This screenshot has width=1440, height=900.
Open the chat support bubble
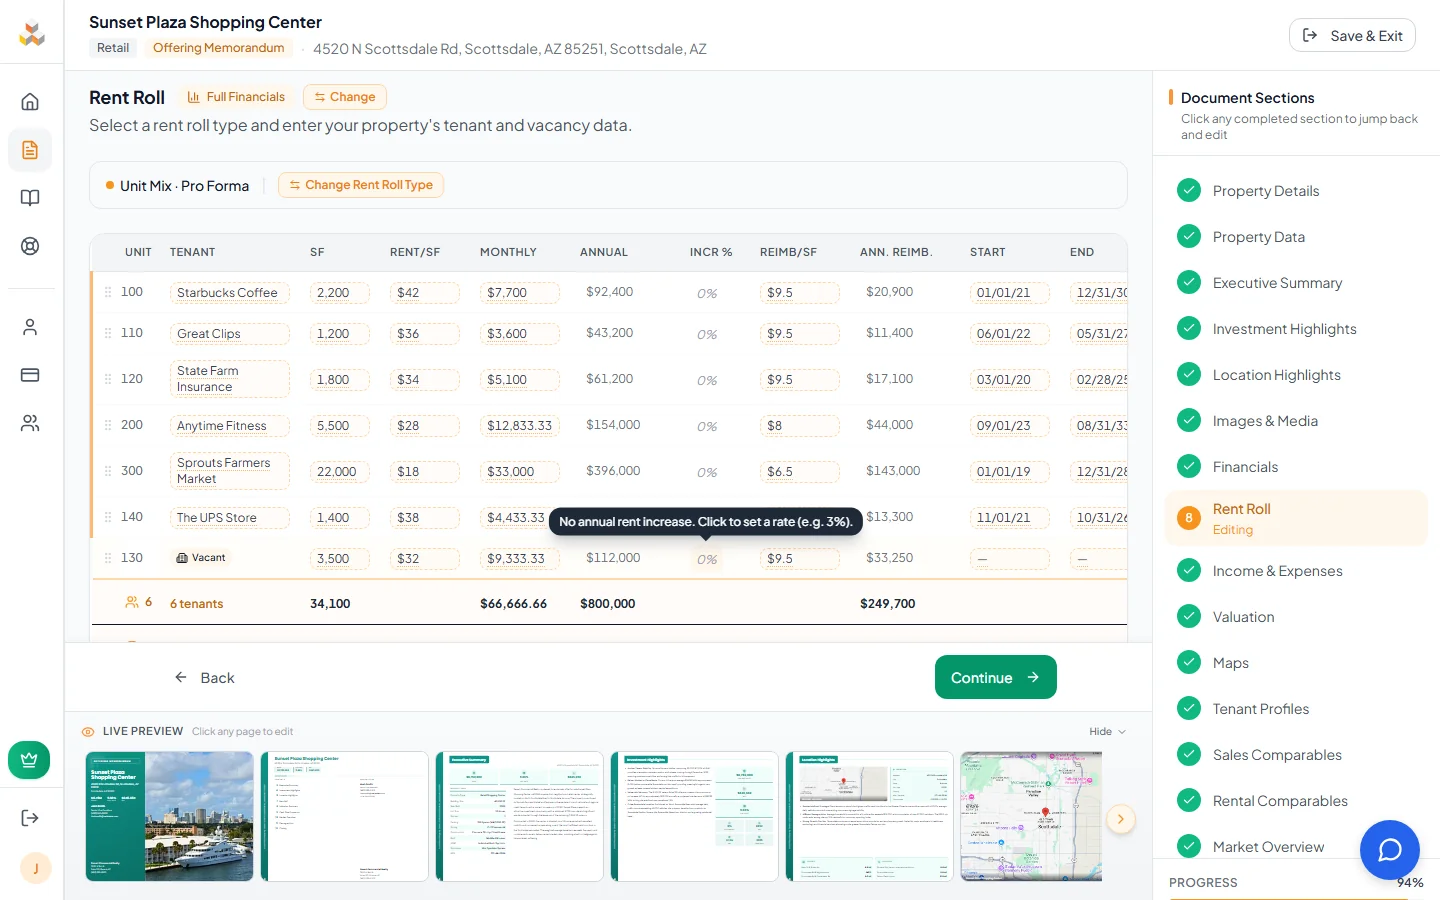1389,850
